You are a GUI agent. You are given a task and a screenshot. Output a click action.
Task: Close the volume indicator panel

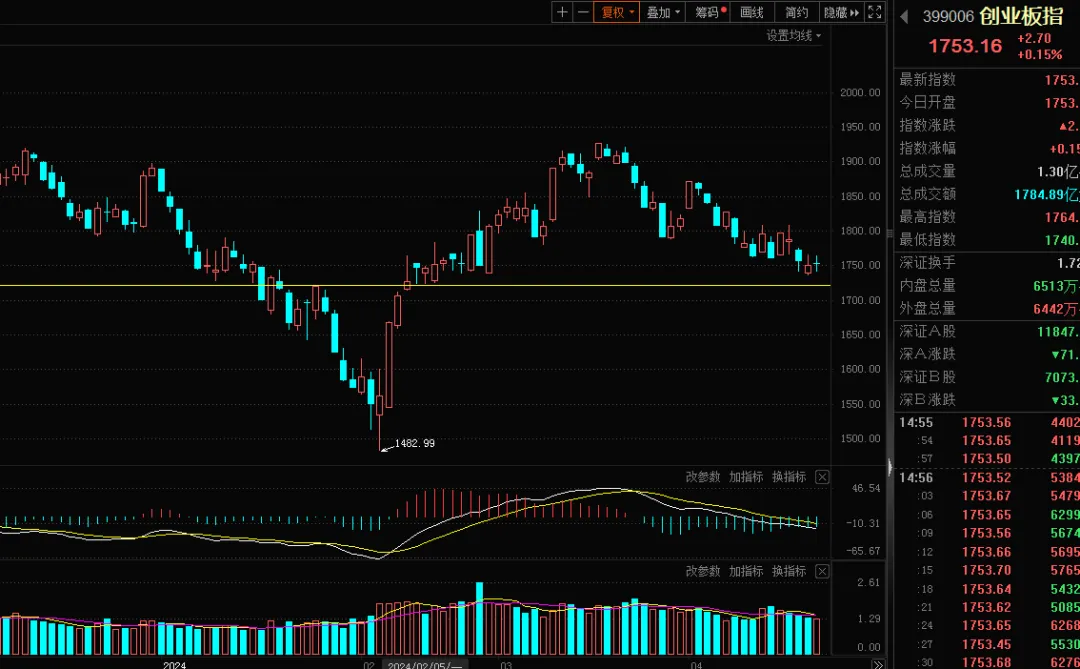822,571
